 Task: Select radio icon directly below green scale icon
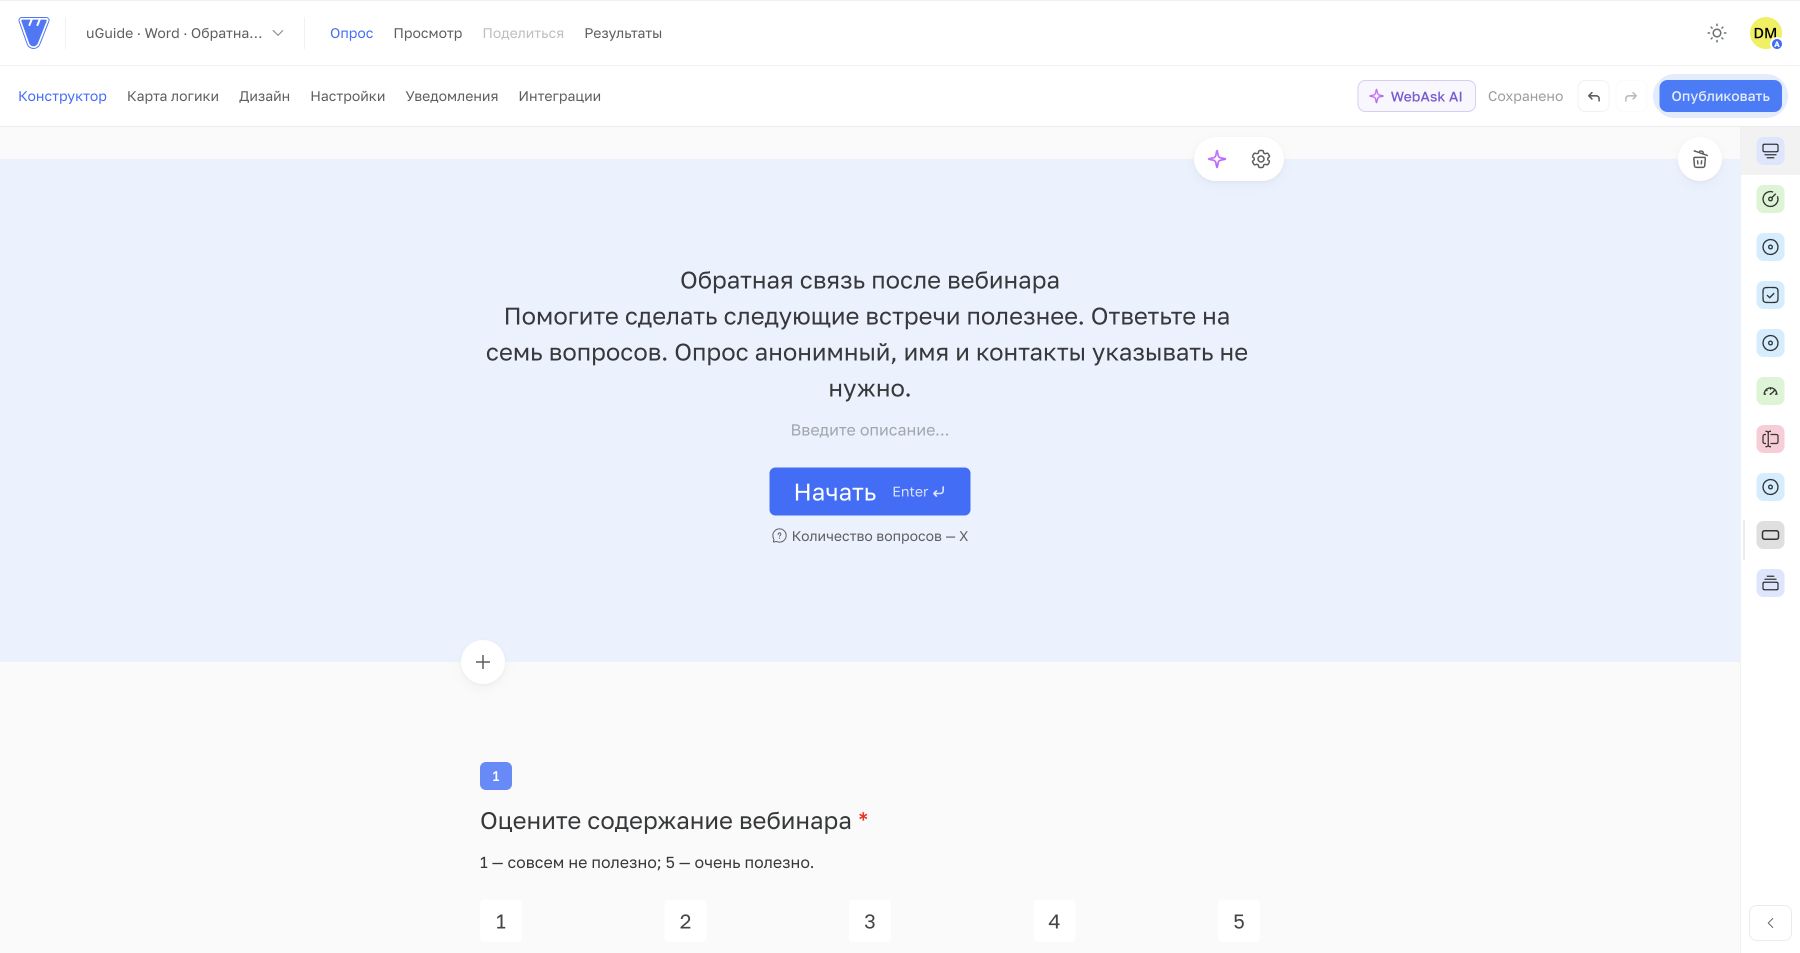click(1770, 247)
